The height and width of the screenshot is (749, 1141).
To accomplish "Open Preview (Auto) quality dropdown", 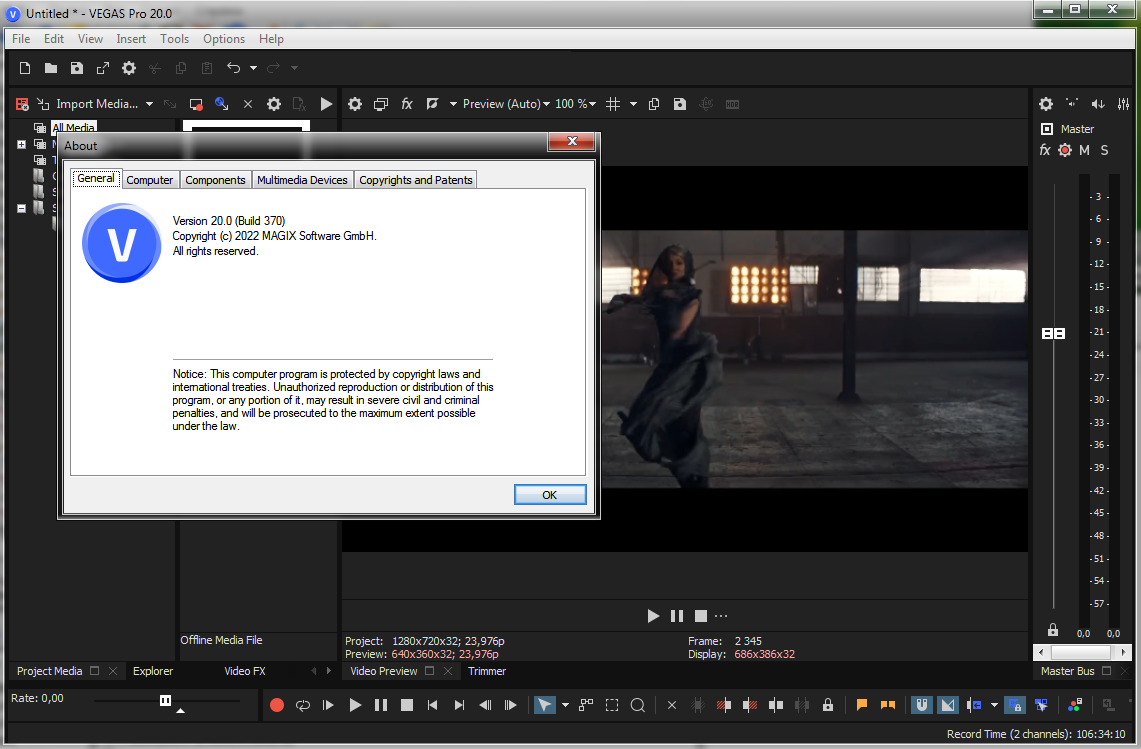I will (506, 104).
